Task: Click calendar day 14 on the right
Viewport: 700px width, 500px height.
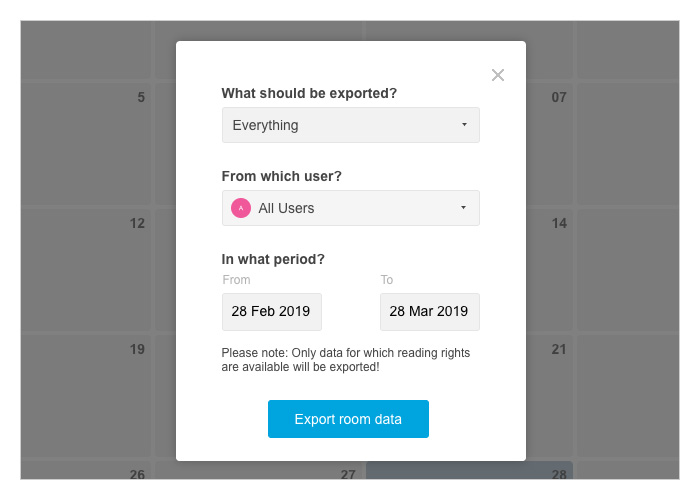Action: point(559,223)
